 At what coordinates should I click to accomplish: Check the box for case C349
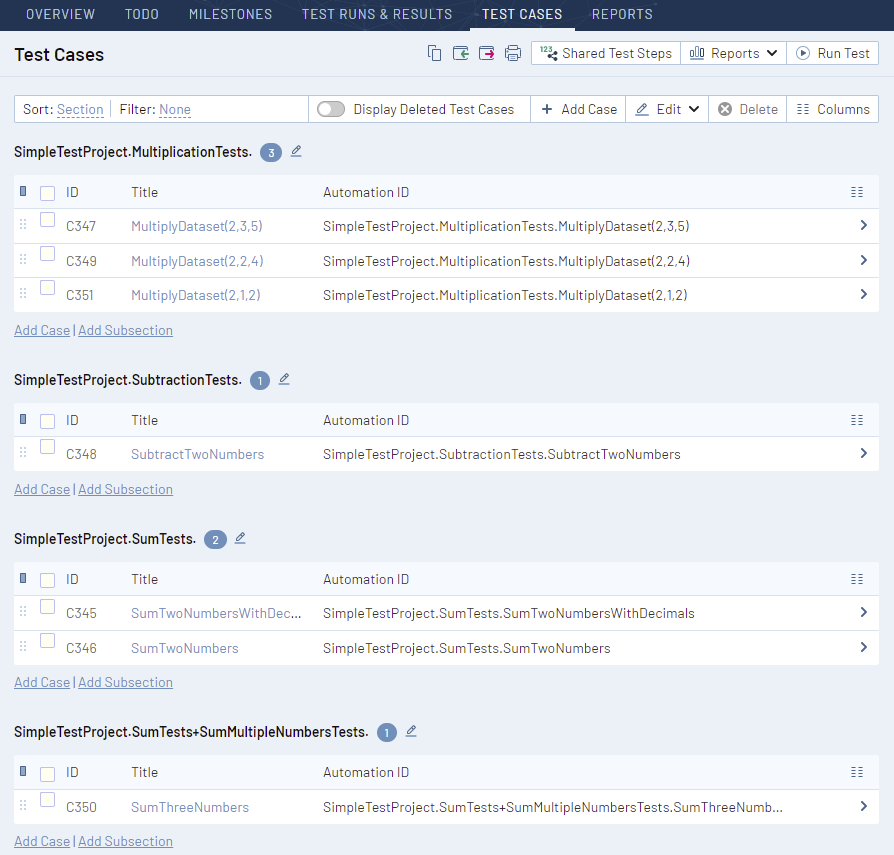point(47,254)
